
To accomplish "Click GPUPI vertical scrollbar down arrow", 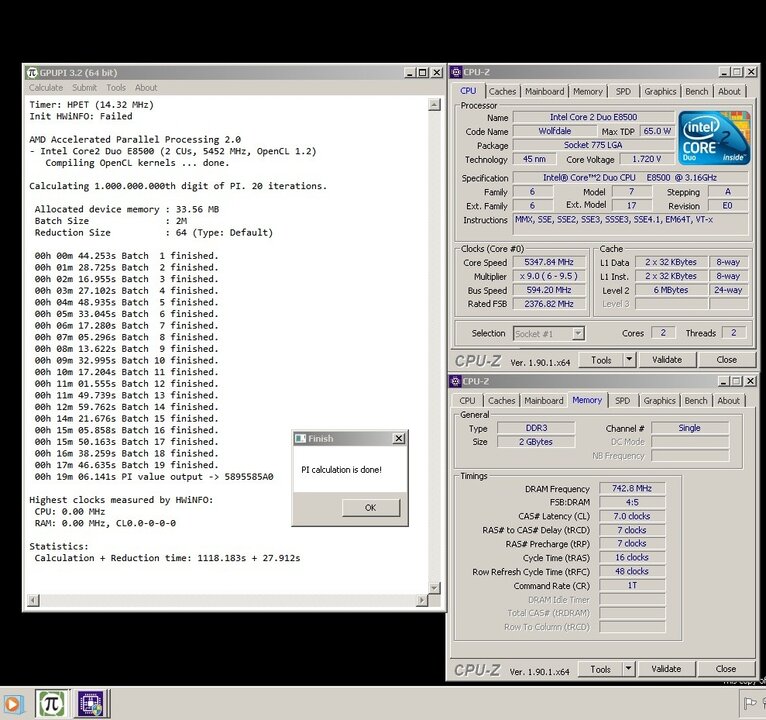I will [434, 587].
